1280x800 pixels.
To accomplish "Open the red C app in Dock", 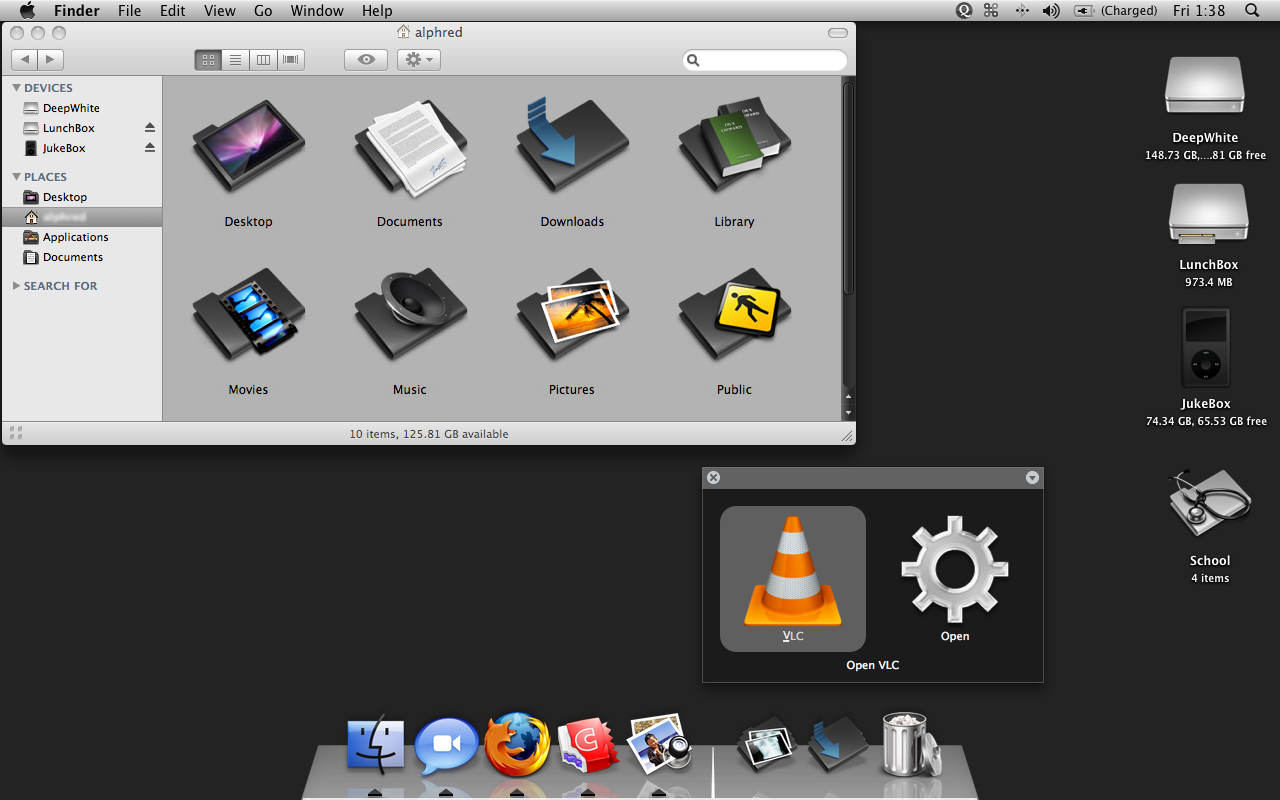I will coord(588,746).
